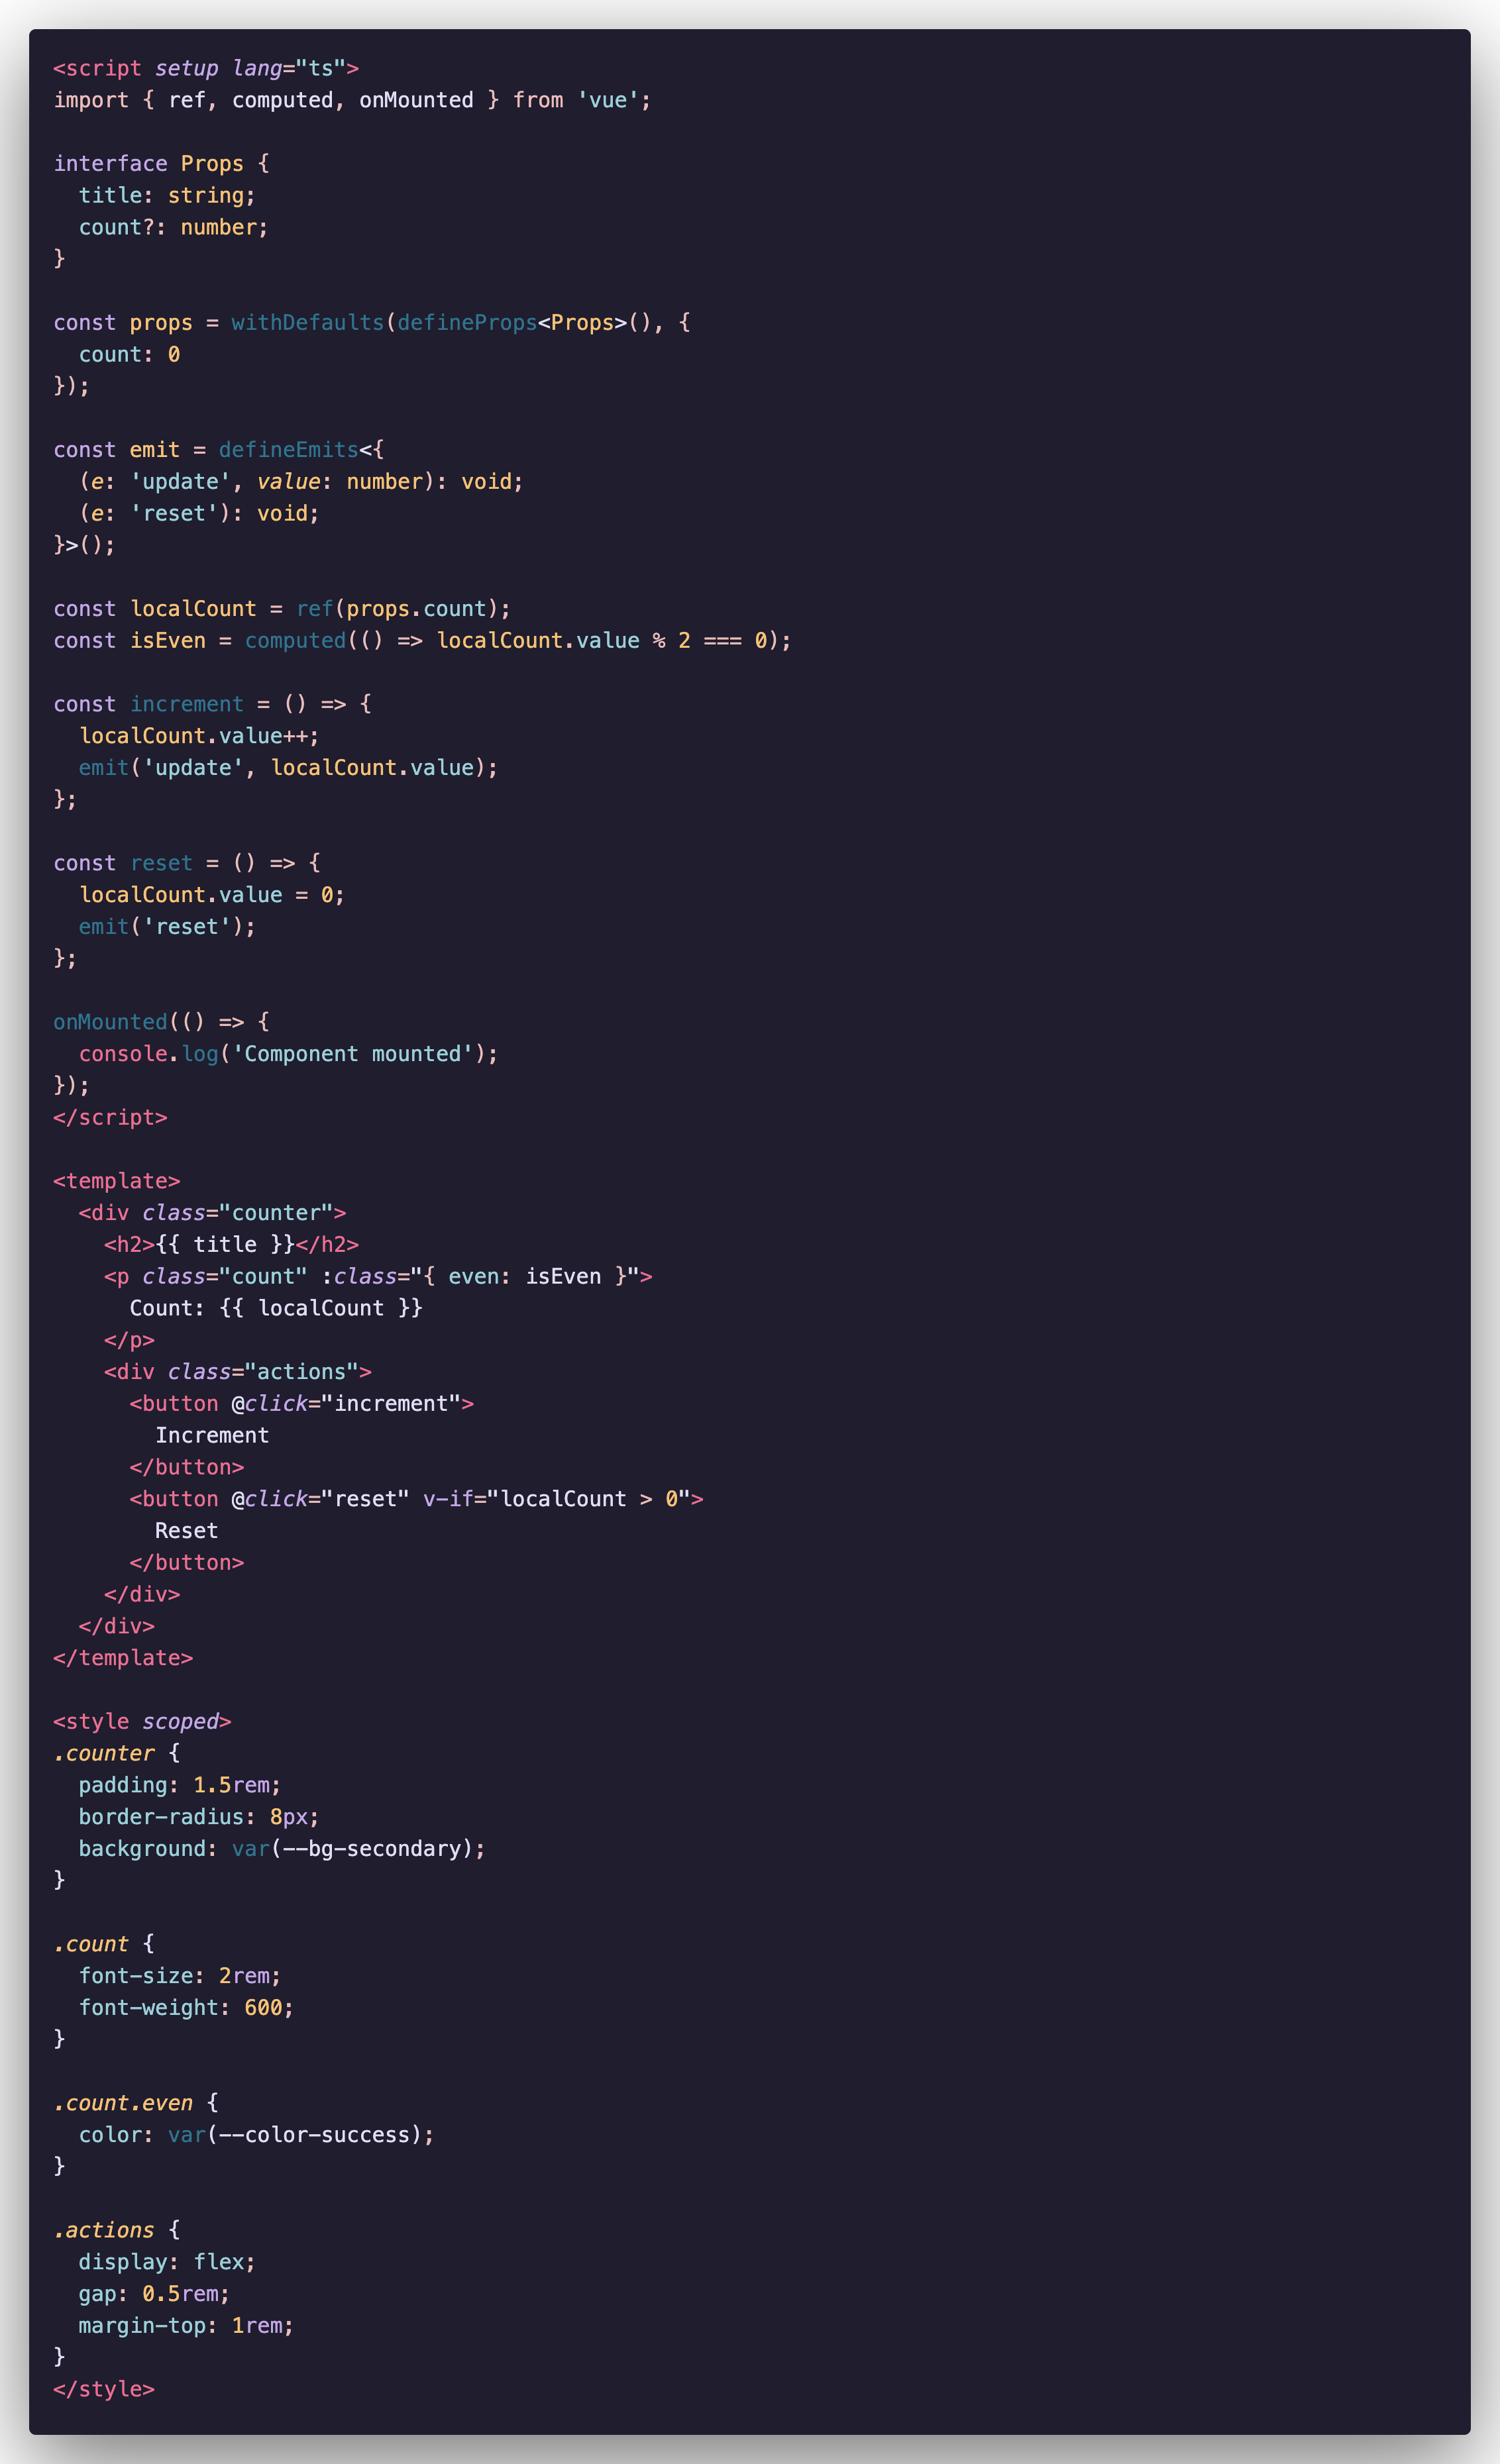Click the .counter CSS selector

(x=104, y=1753)
